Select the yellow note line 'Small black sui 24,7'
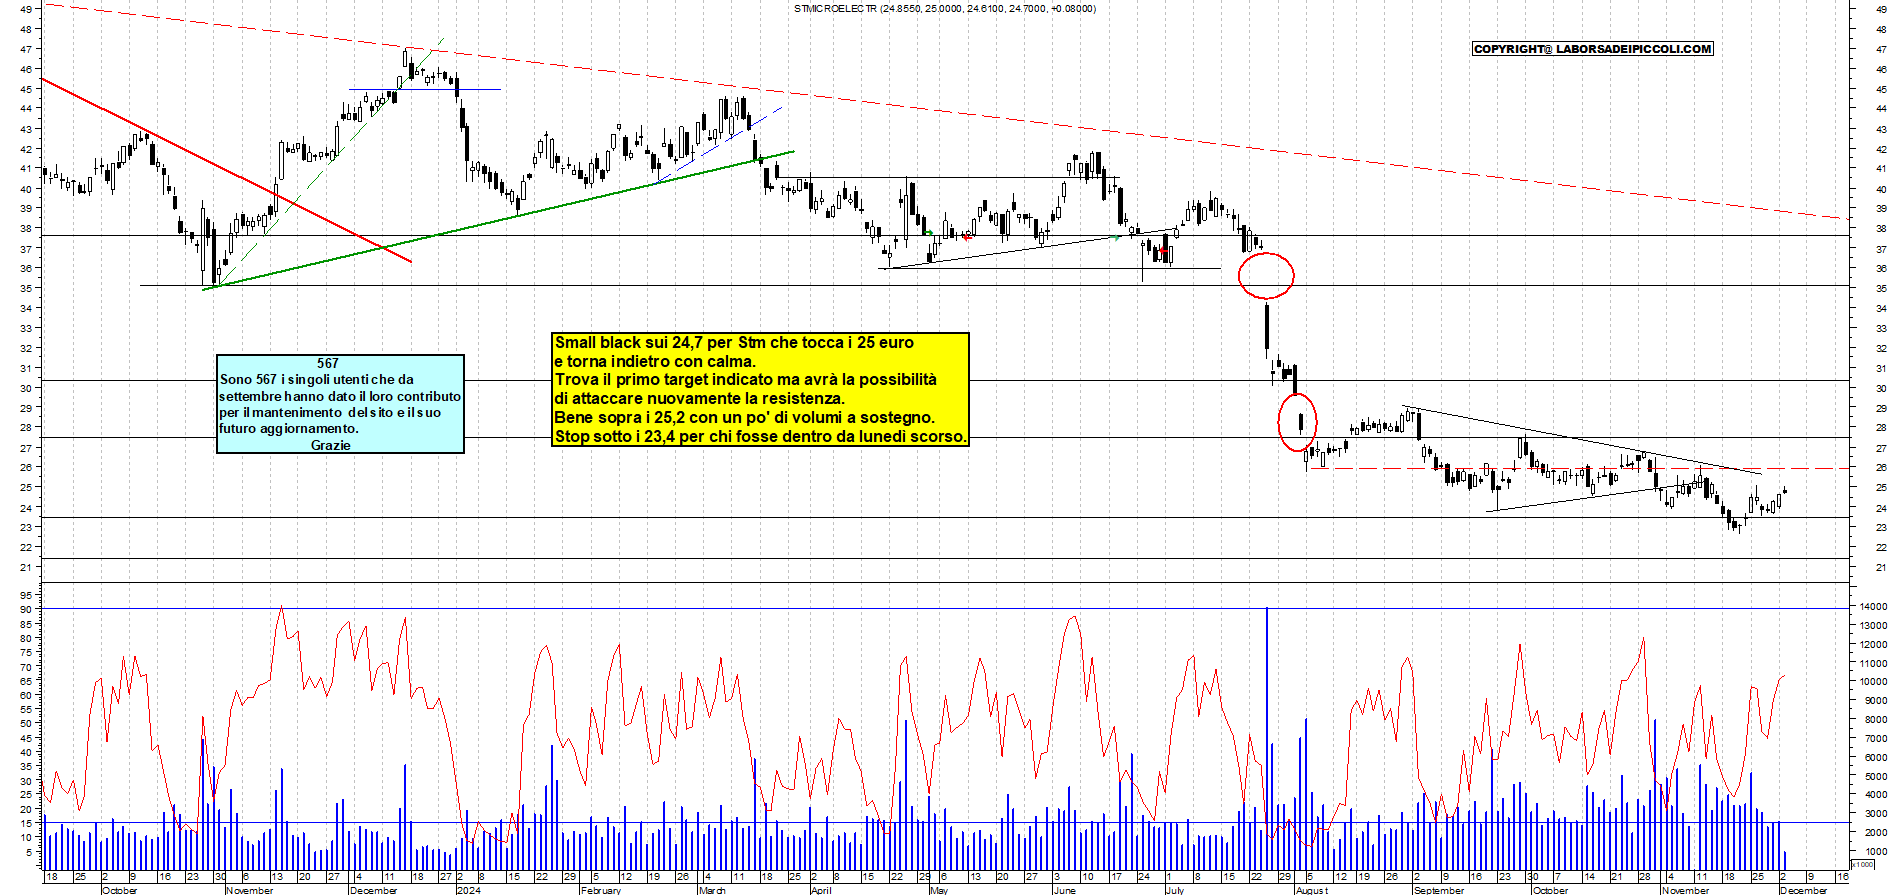The width and height of the screenshot is (1890, 895). point(734,343)
